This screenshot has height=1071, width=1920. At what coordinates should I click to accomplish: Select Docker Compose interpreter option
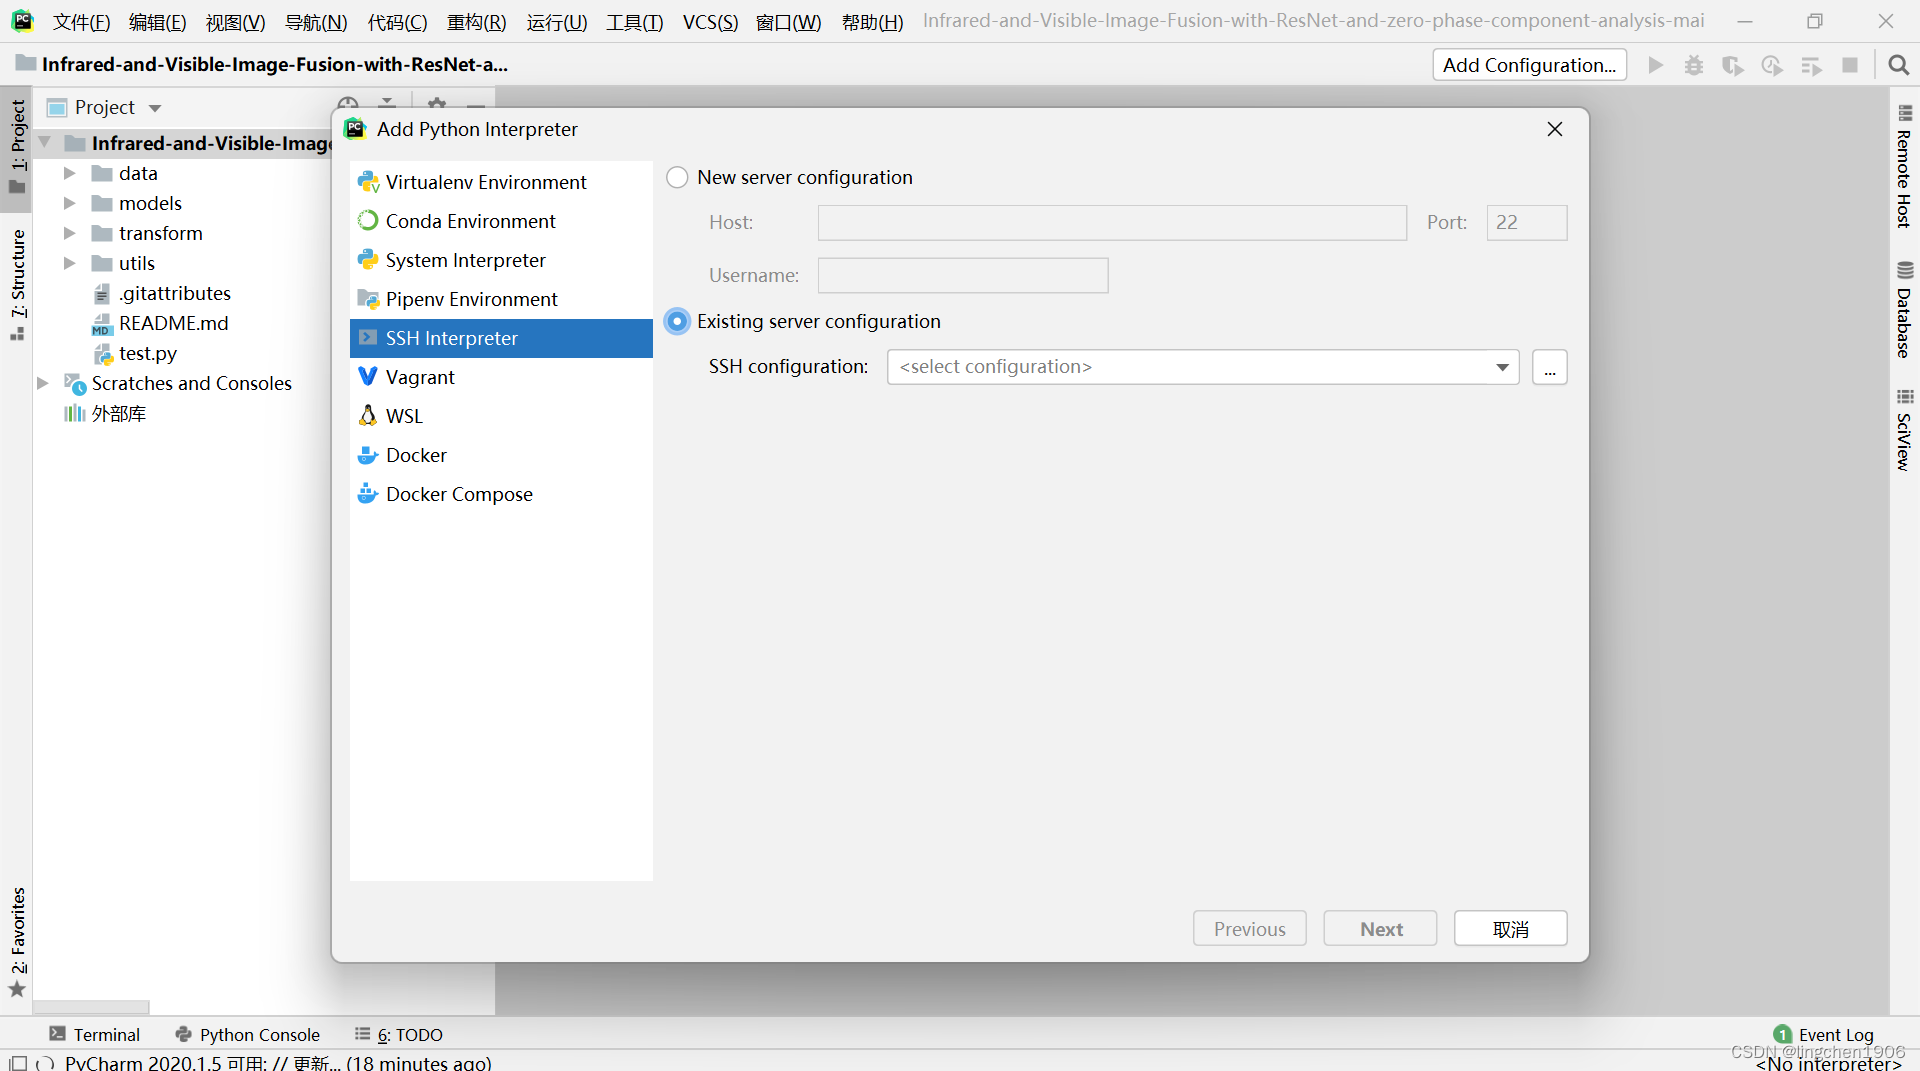pos(501,494)
